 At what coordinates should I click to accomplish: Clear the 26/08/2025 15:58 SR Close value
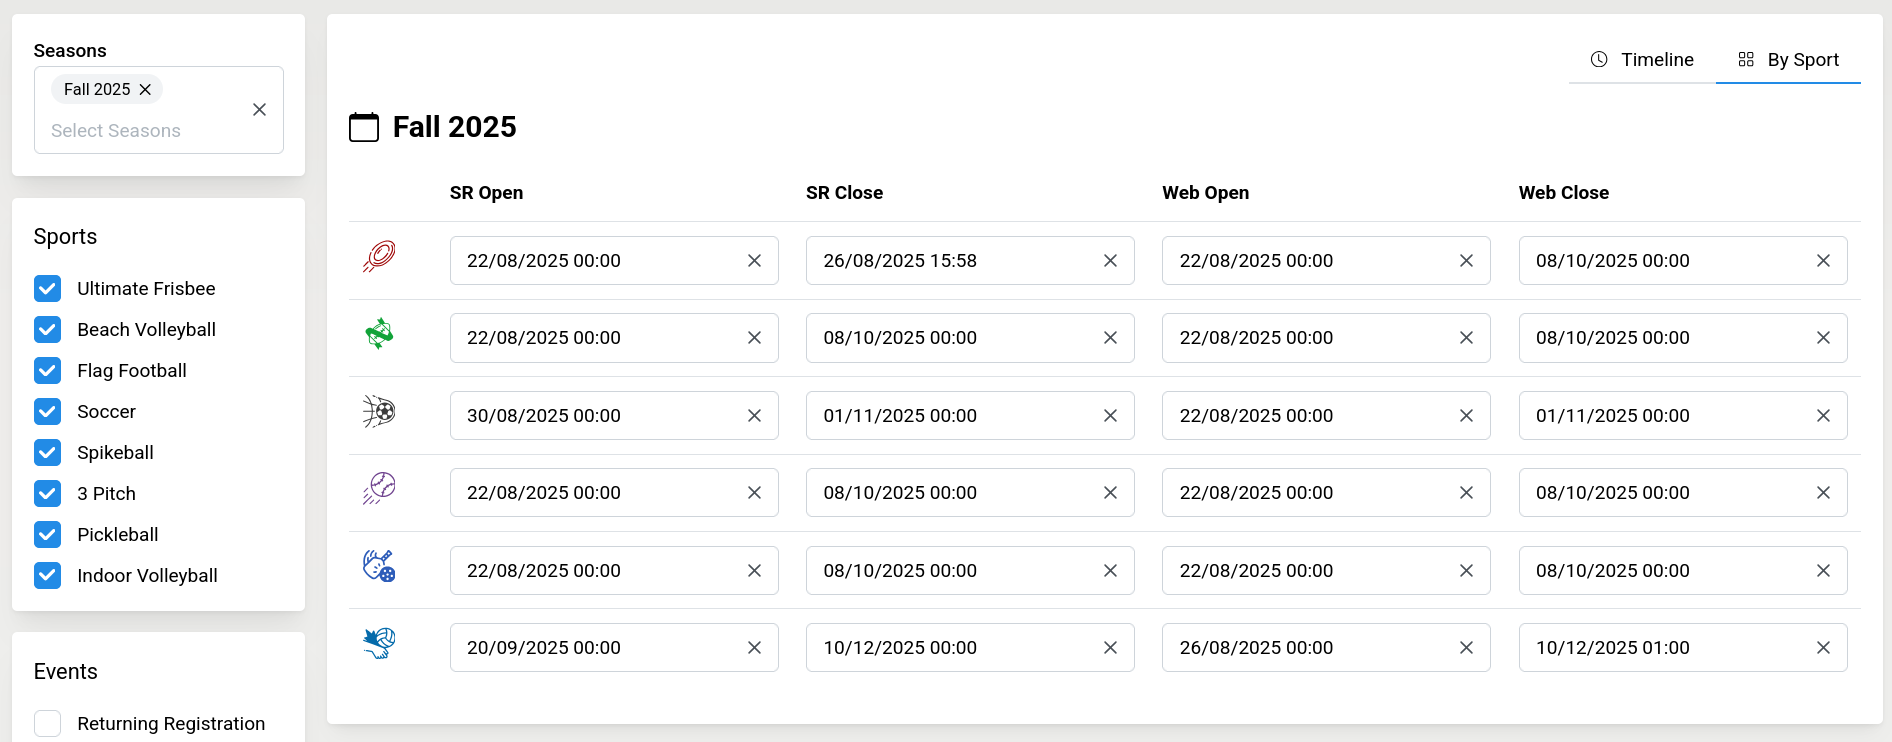[x=1110, y=261]
